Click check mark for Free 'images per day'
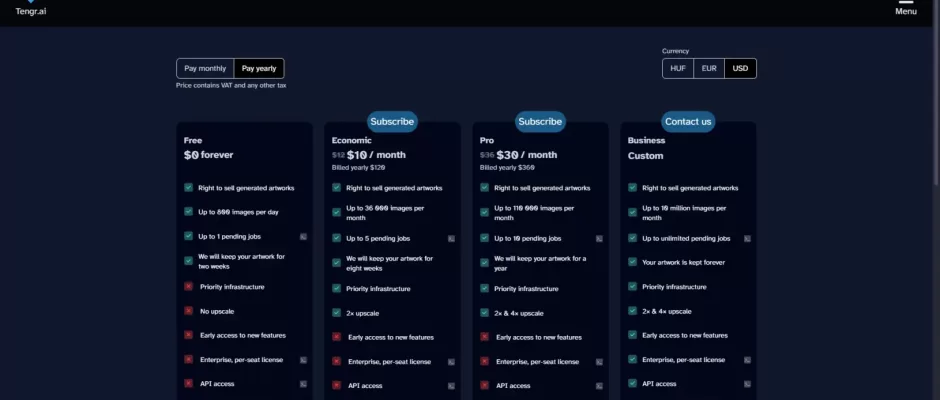The width and height of the screenshot is (940, 400). [188, 211]
